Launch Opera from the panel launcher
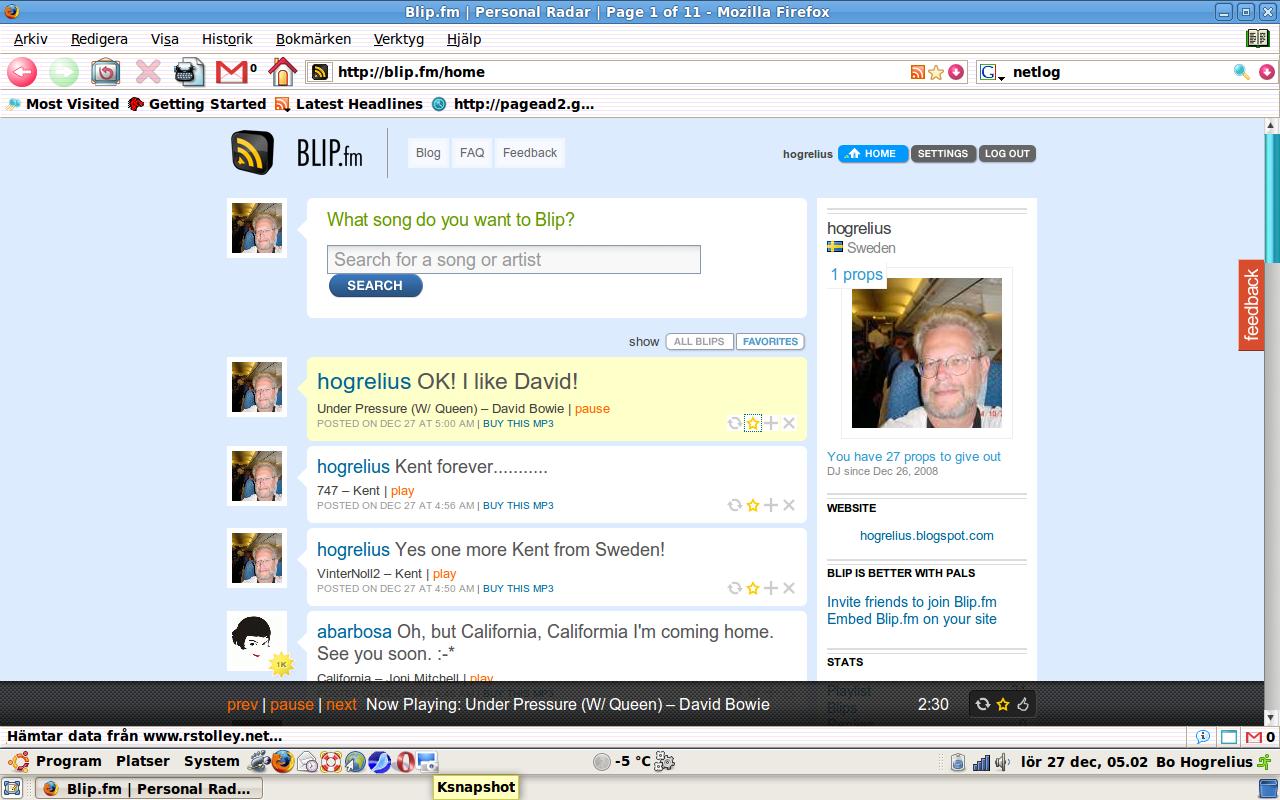Screen dimensions: 1280x800 pyautogui.click(x=405, y=762)
